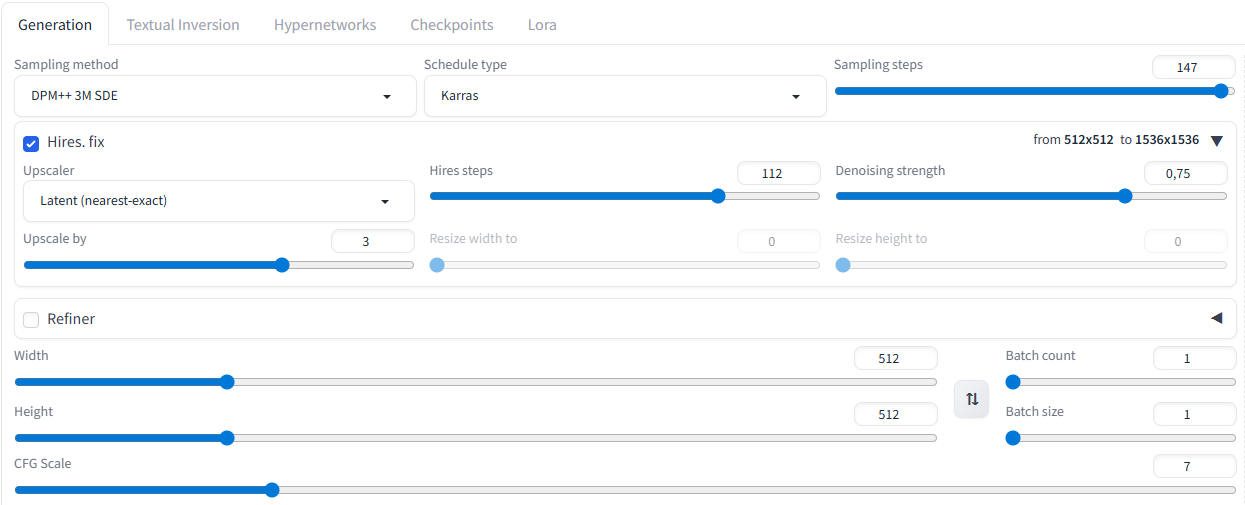Go to the Checkpoints tab
Screen dimensions: 1245x505
pos(452,25)
